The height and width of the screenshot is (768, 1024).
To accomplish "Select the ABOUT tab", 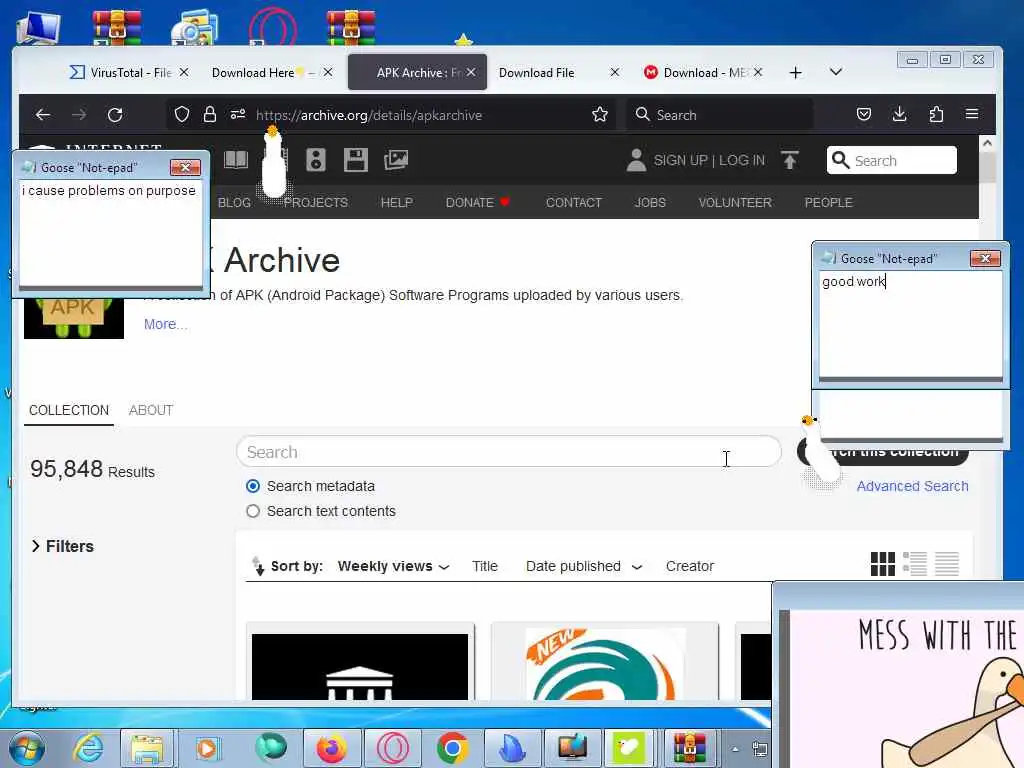I will click(151, 410).
